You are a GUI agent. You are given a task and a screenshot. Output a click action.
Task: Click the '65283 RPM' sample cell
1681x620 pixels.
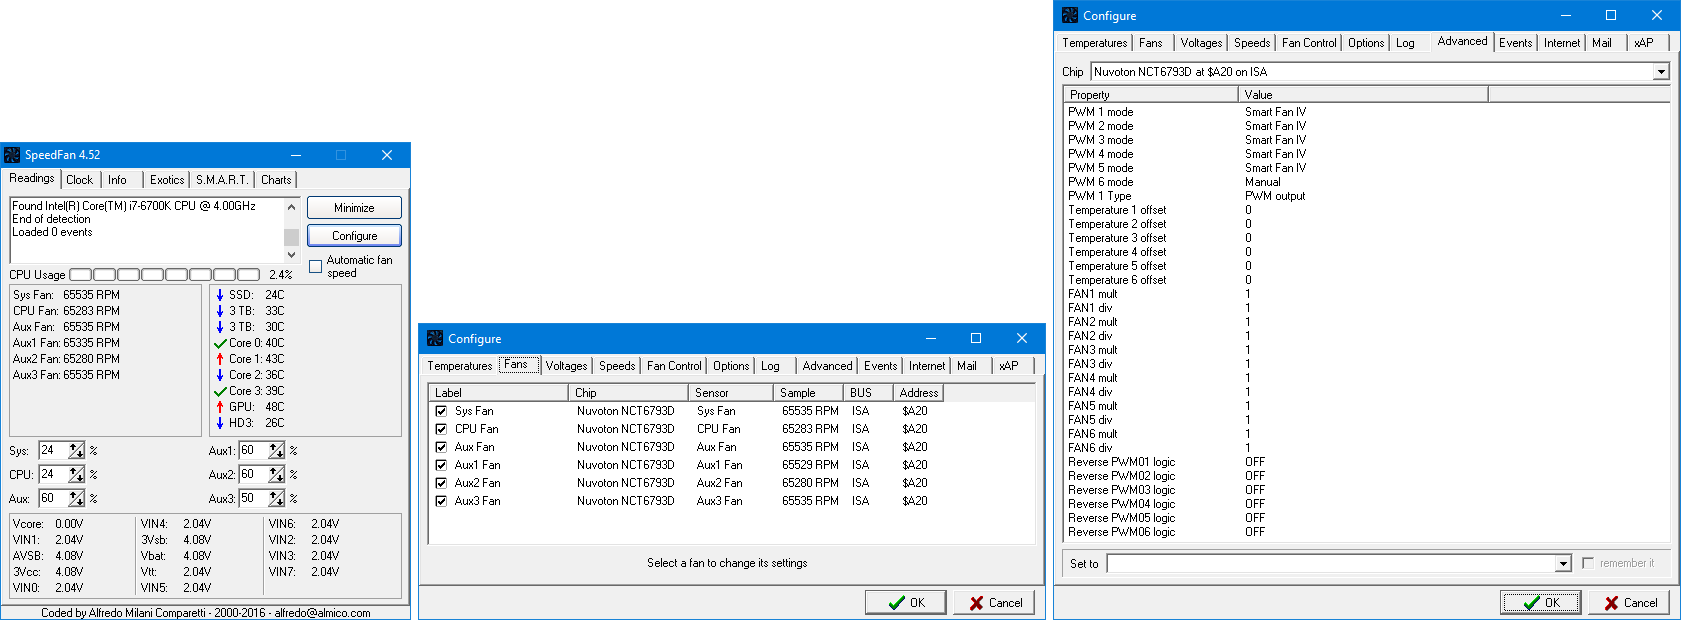click(810, 429)
